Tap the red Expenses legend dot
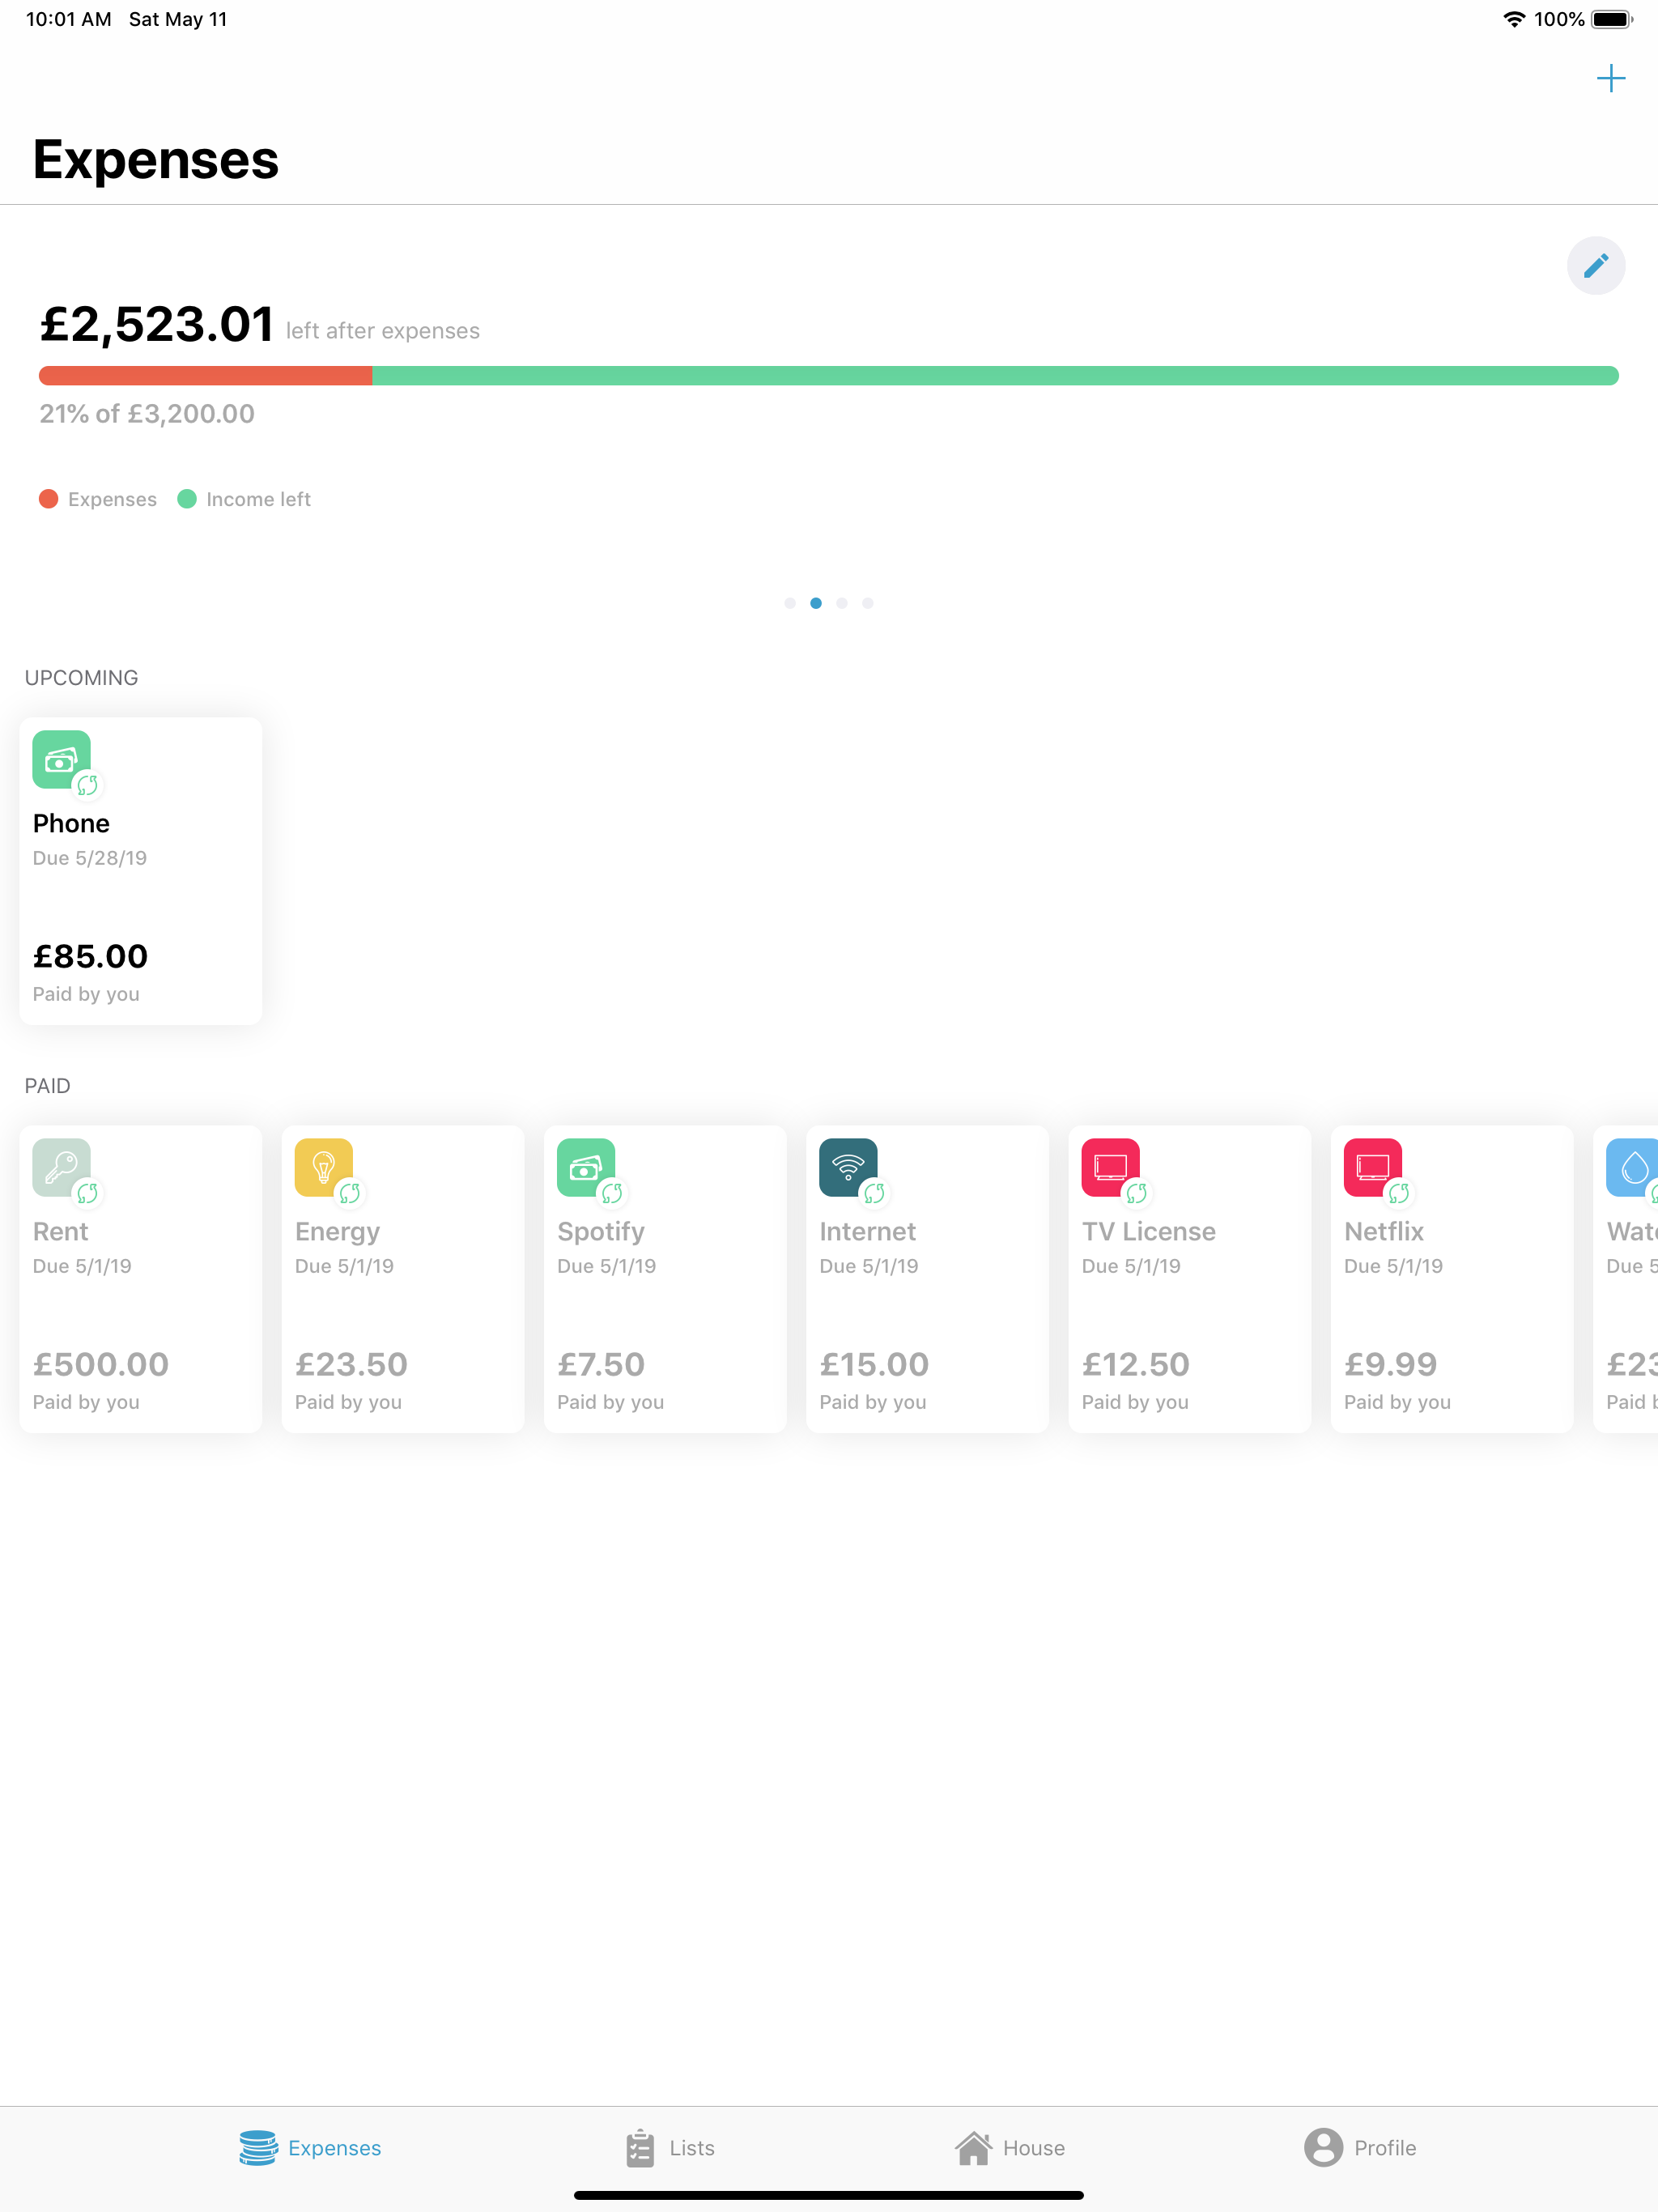1658x2212 pixels. (48, 499)
